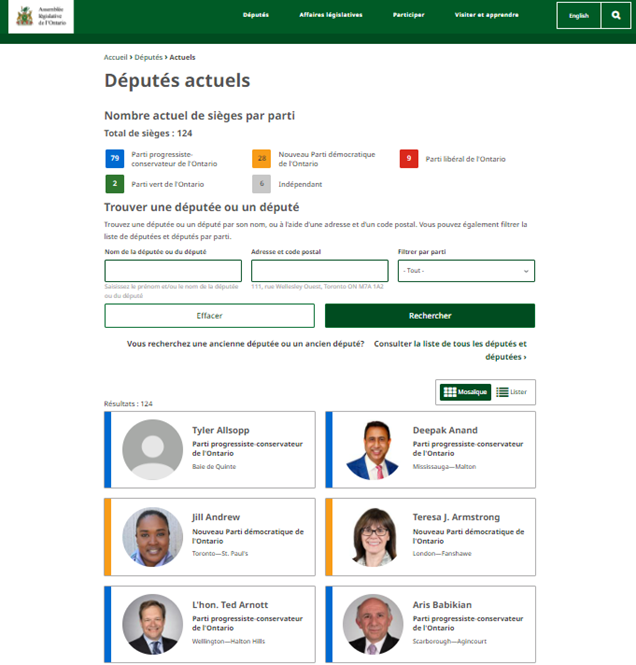
Task: Click the green 2 seats Parti vert badge
Action: [x=114, y=184]
